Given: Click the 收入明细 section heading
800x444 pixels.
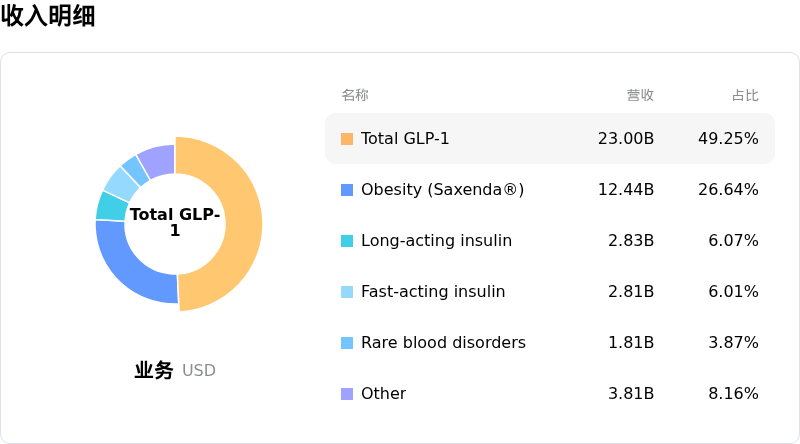Looking at the screenshot, I should [48, 16].
